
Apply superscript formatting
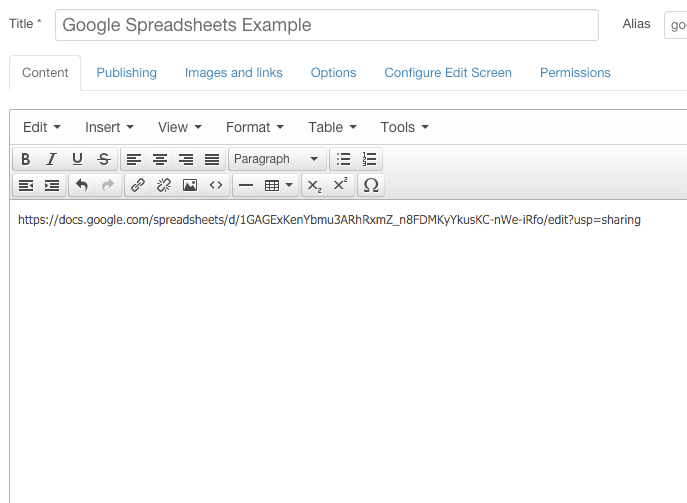[340, 185]
